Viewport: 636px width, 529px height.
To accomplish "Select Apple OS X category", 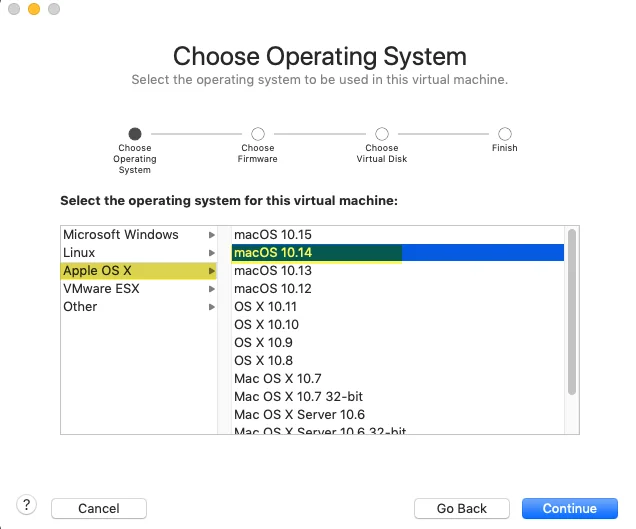I will tap(138, 271).
